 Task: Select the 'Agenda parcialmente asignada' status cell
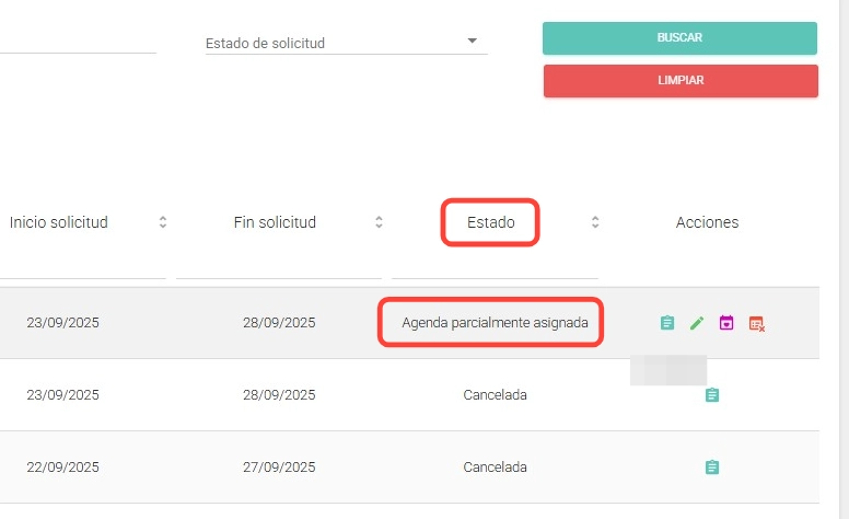pos(491,323)
